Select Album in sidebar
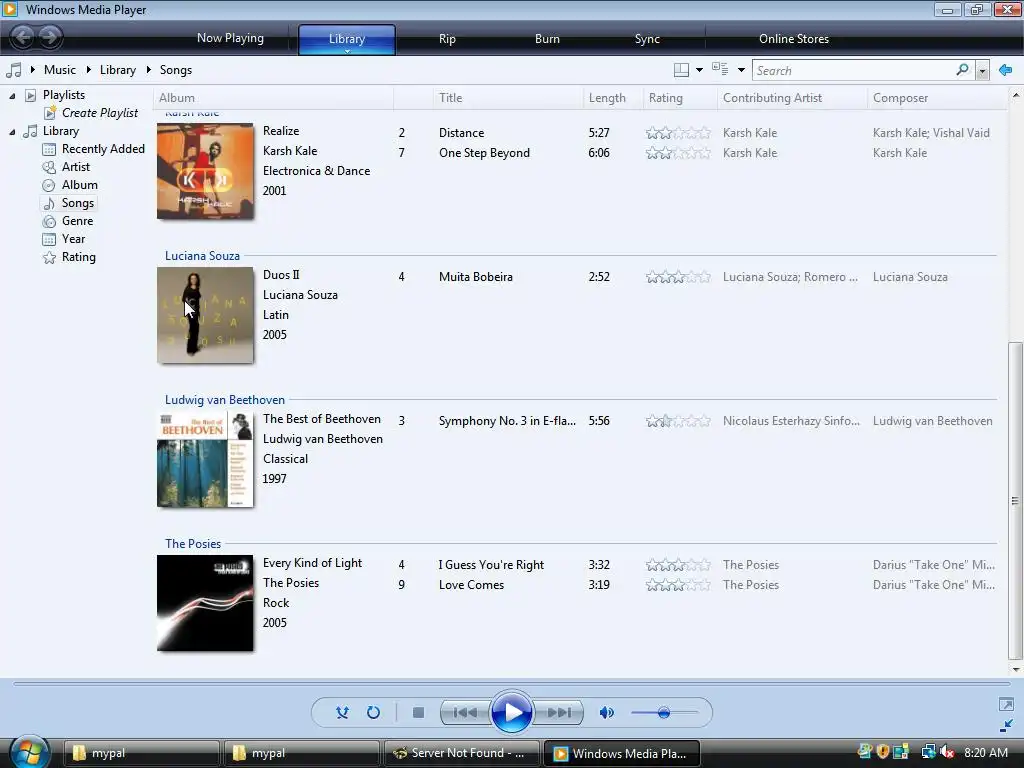The image size is (1024, 768). tap(80, 185)
